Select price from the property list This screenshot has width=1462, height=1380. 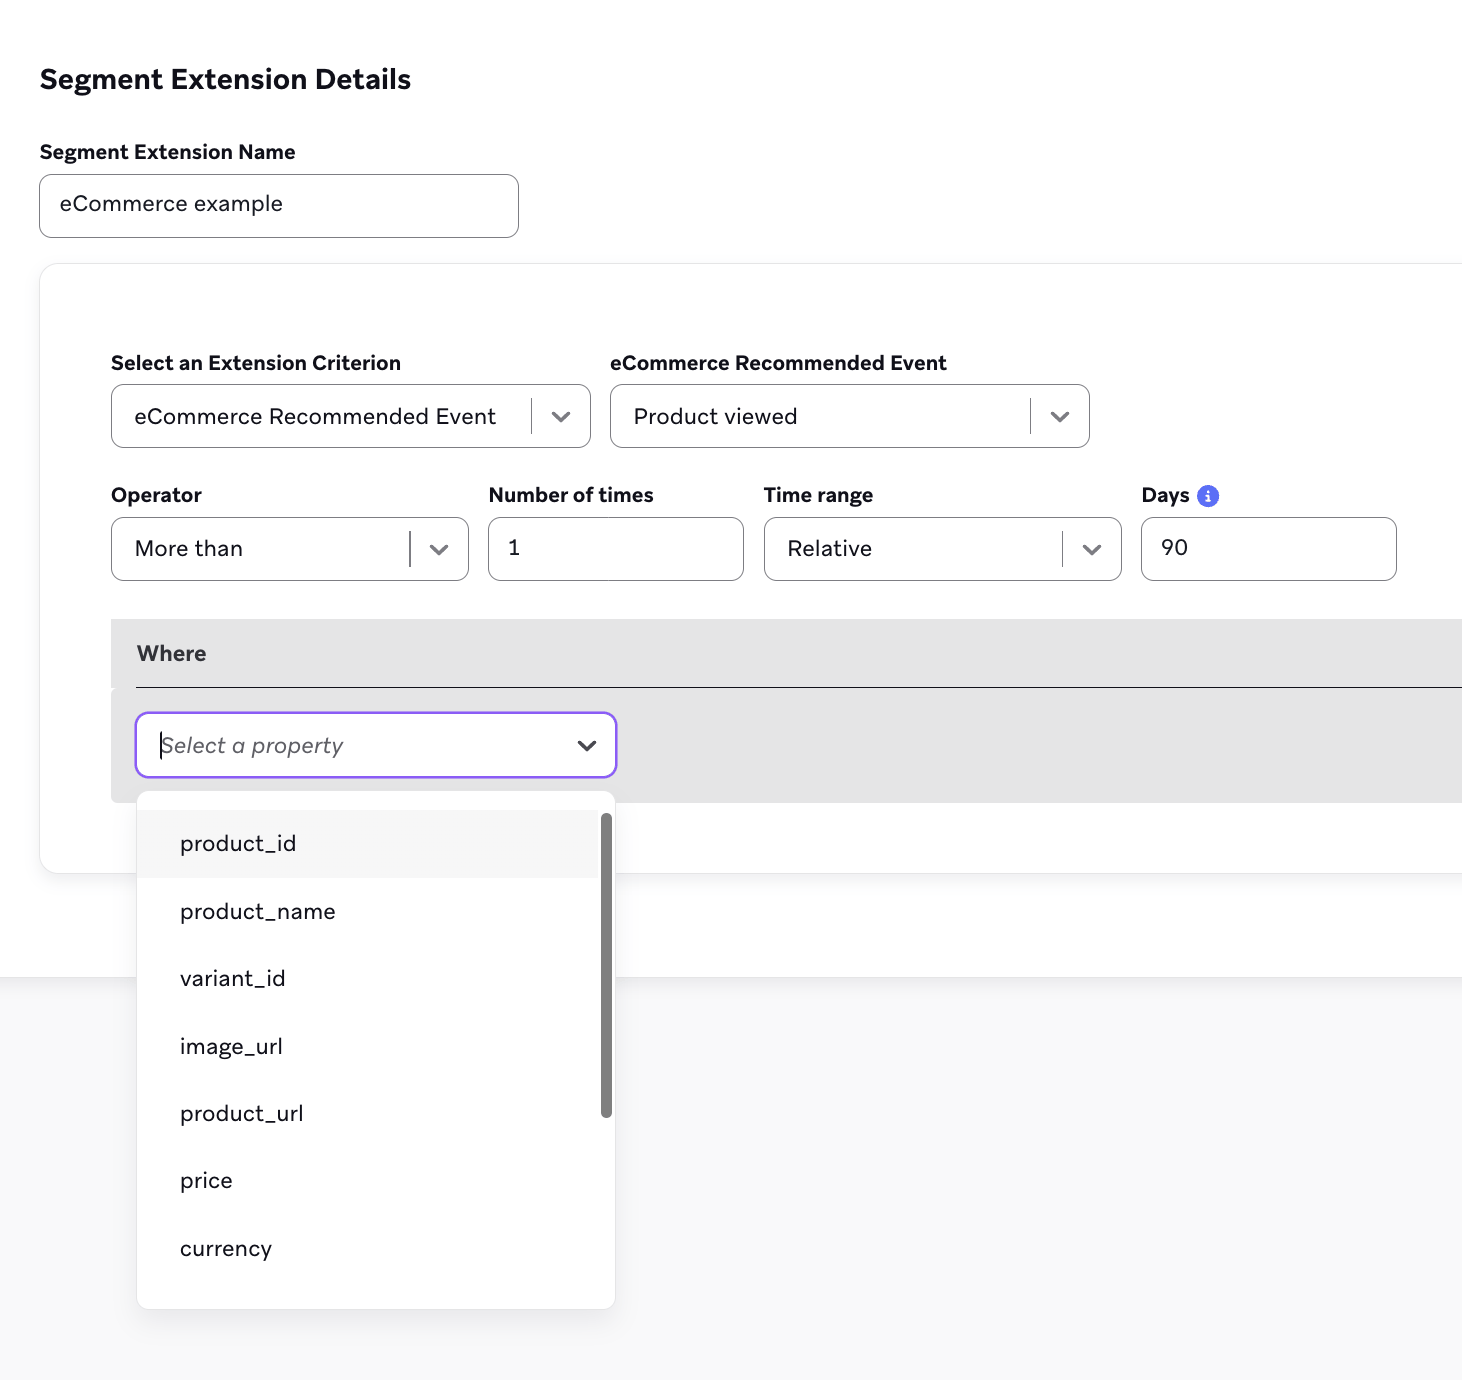click(x=206, y=1180)
